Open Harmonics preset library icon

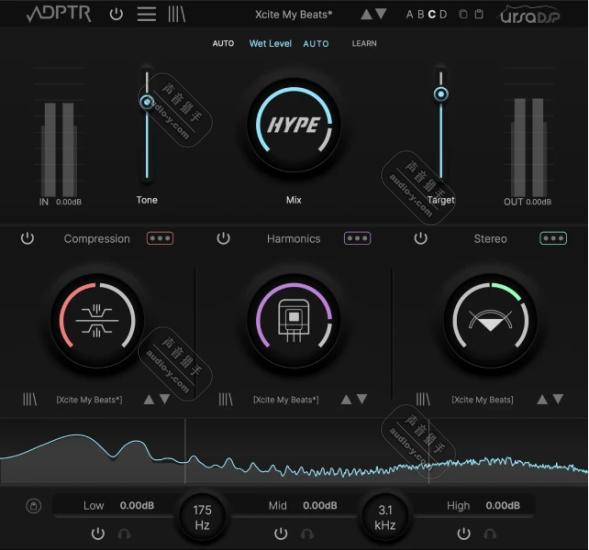(x=226, y=399)
